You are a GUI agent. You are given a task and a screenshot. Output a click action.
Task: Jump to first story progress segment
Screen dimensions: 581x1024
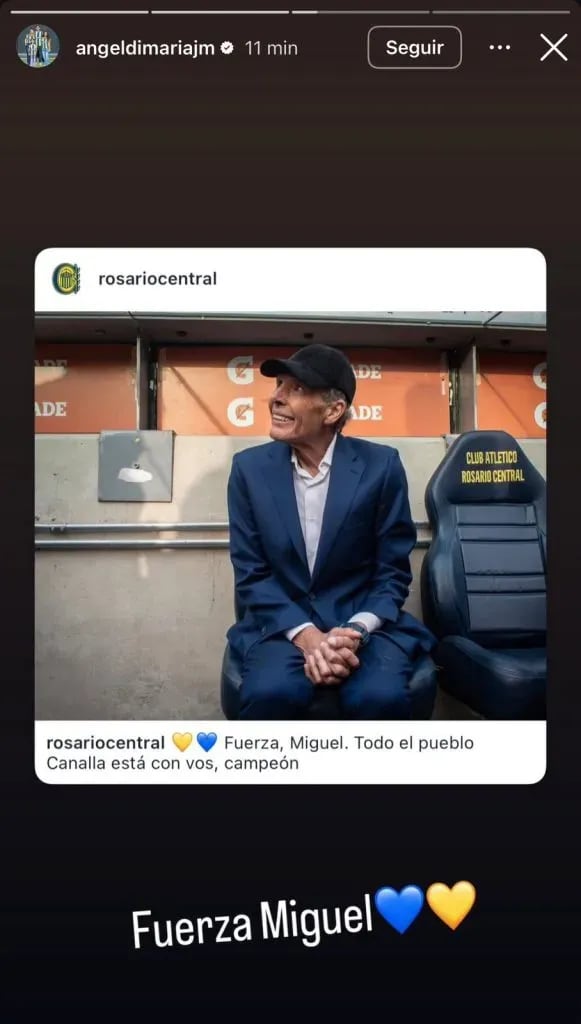pyautogui.click(x=80, y=12)
